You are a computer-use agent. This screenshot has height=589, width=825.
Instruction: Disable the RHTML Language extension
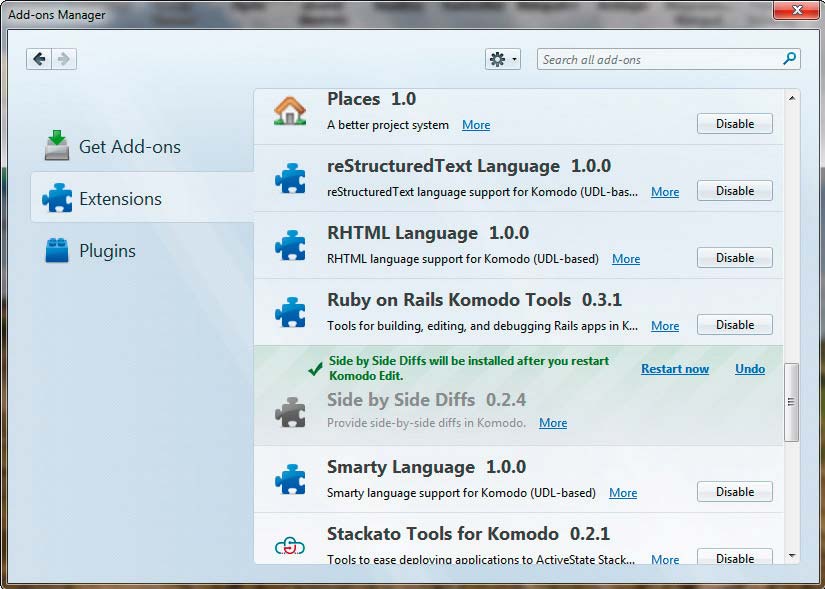click(x=735, y=257)
